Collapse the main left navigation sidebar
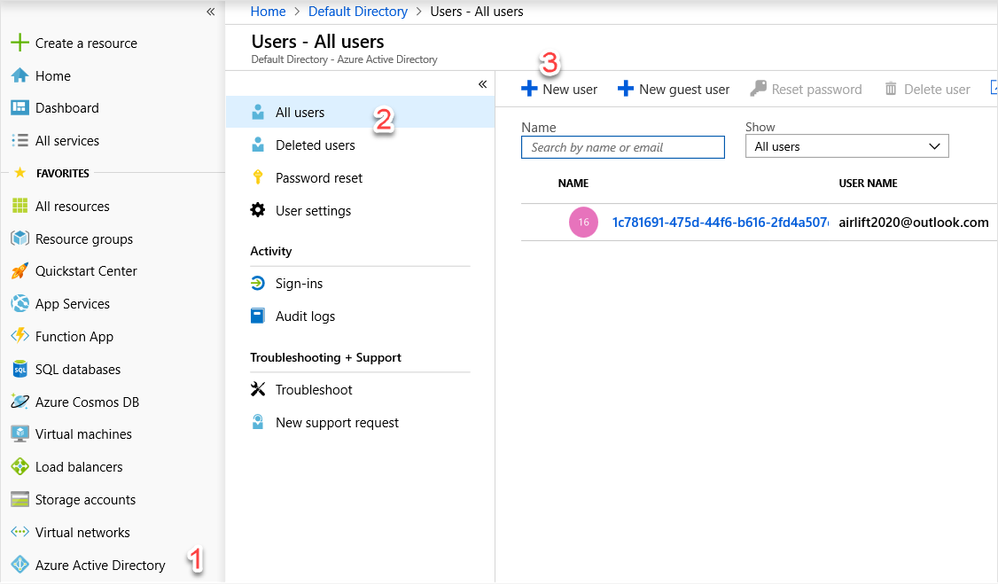This screenshot has width=998, height=586. 210,12
